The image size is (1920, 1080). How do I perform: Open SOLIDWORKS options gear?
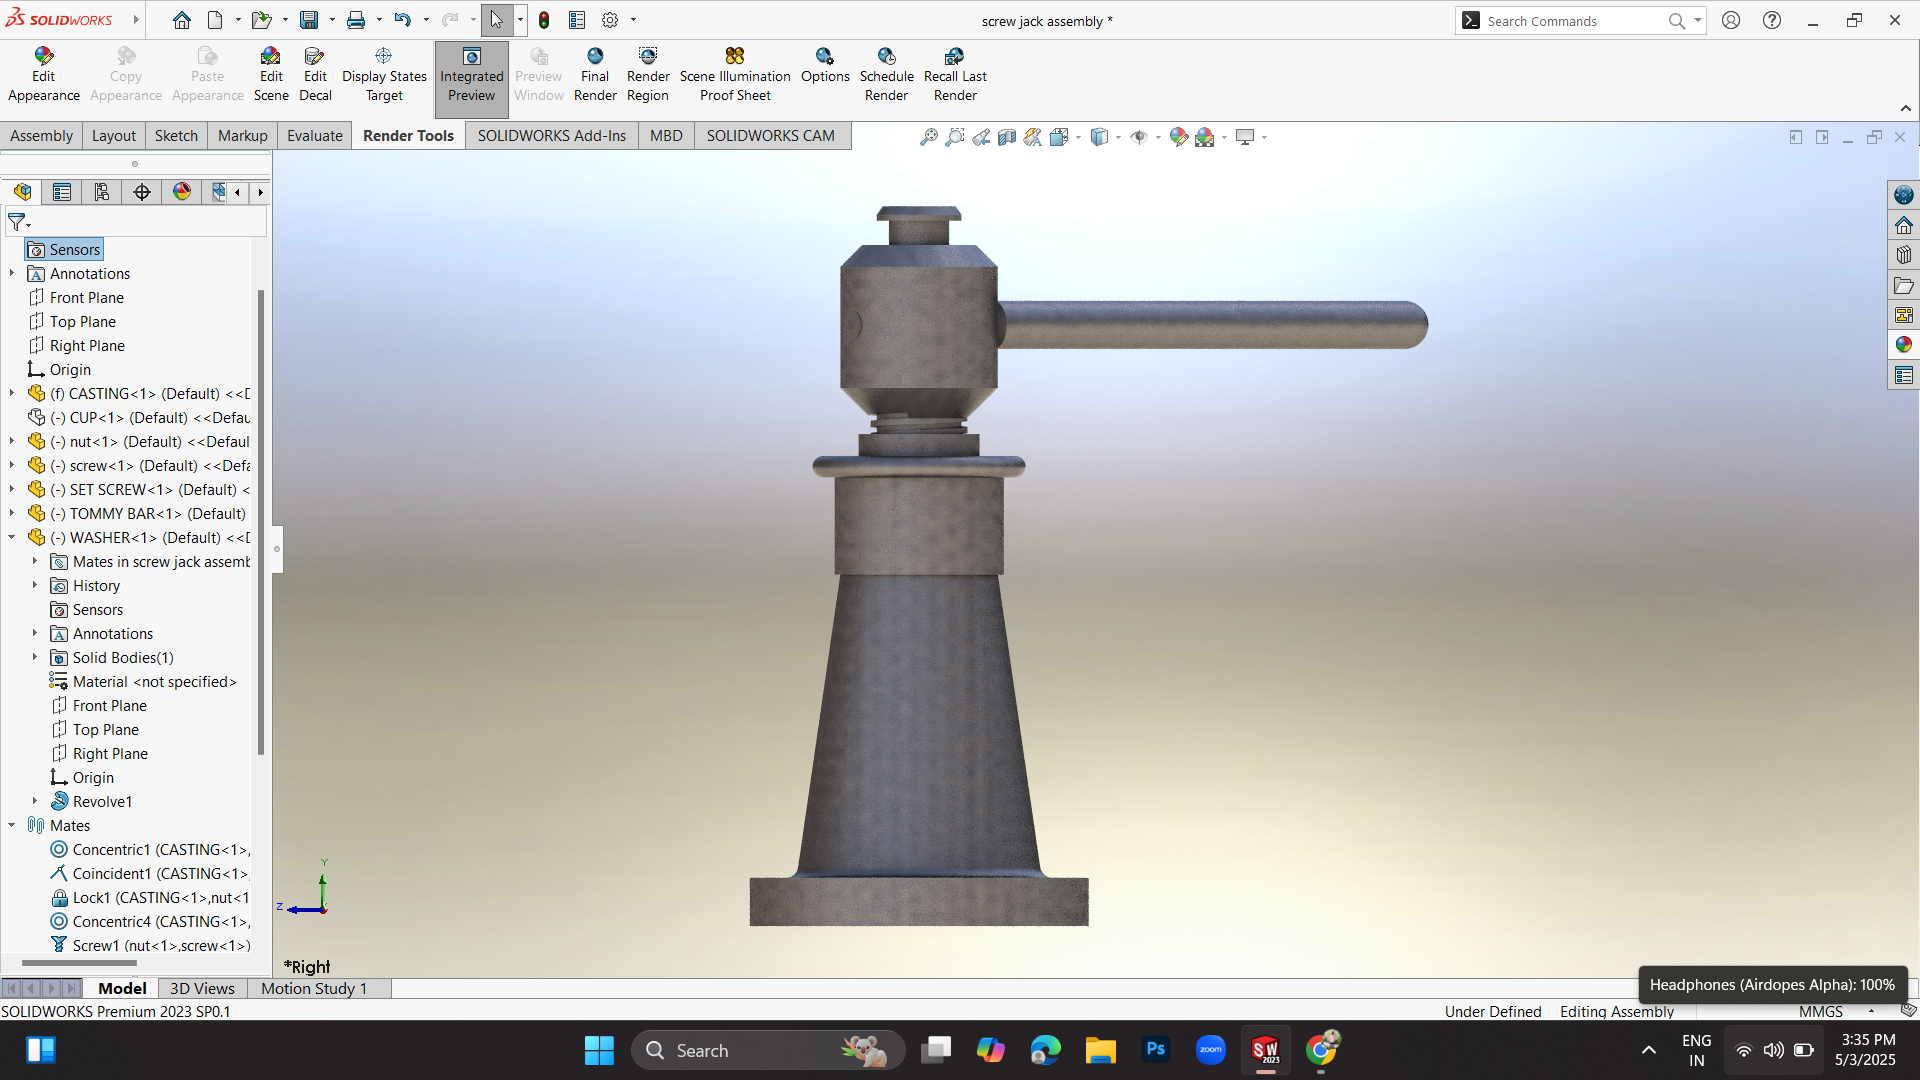click(x=610, y=20)
